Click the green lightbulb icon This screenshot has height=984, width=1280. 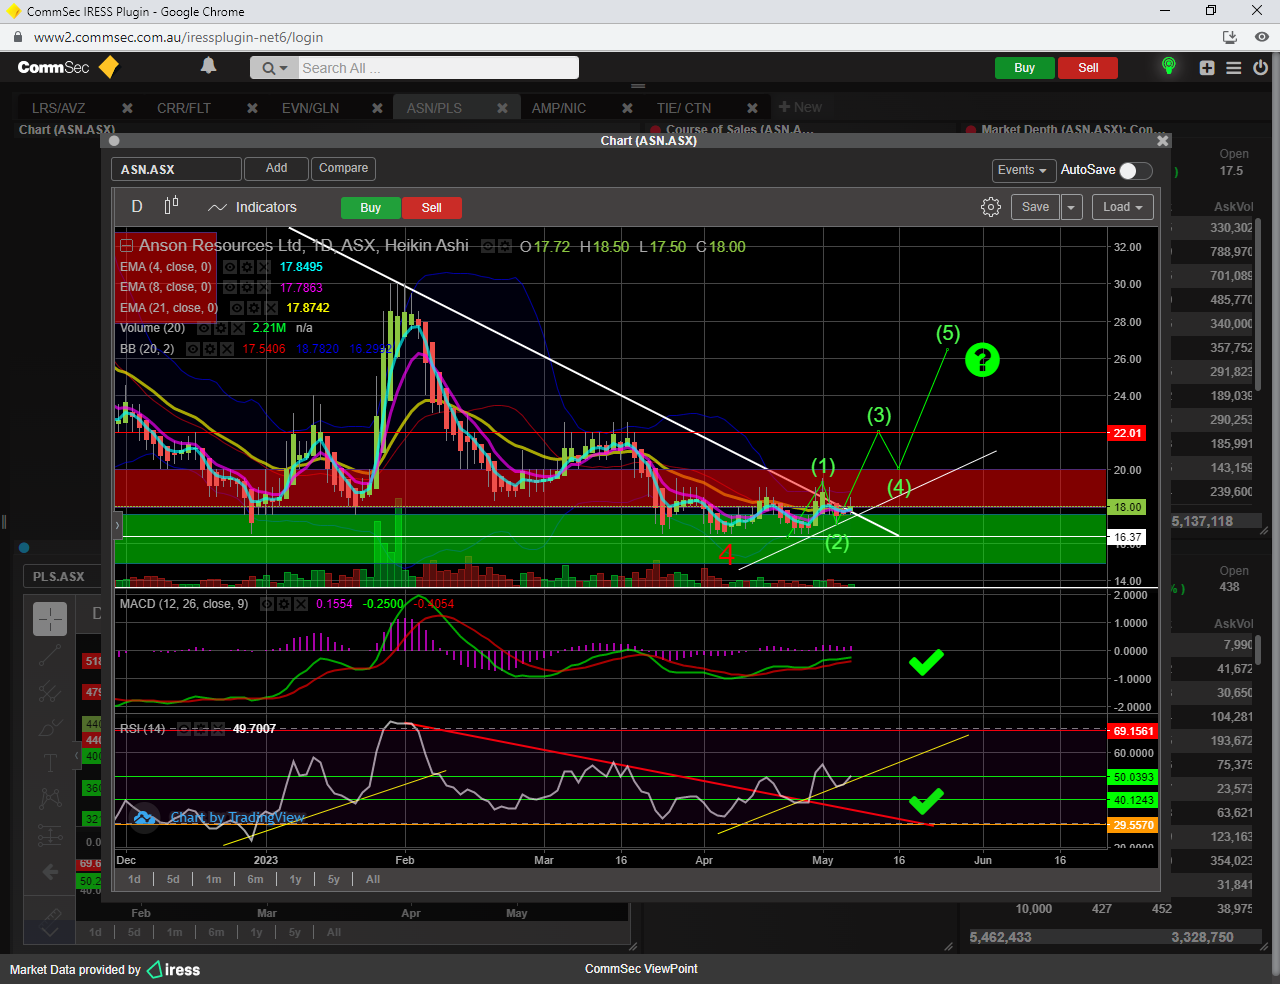[x=1168, y=66]
